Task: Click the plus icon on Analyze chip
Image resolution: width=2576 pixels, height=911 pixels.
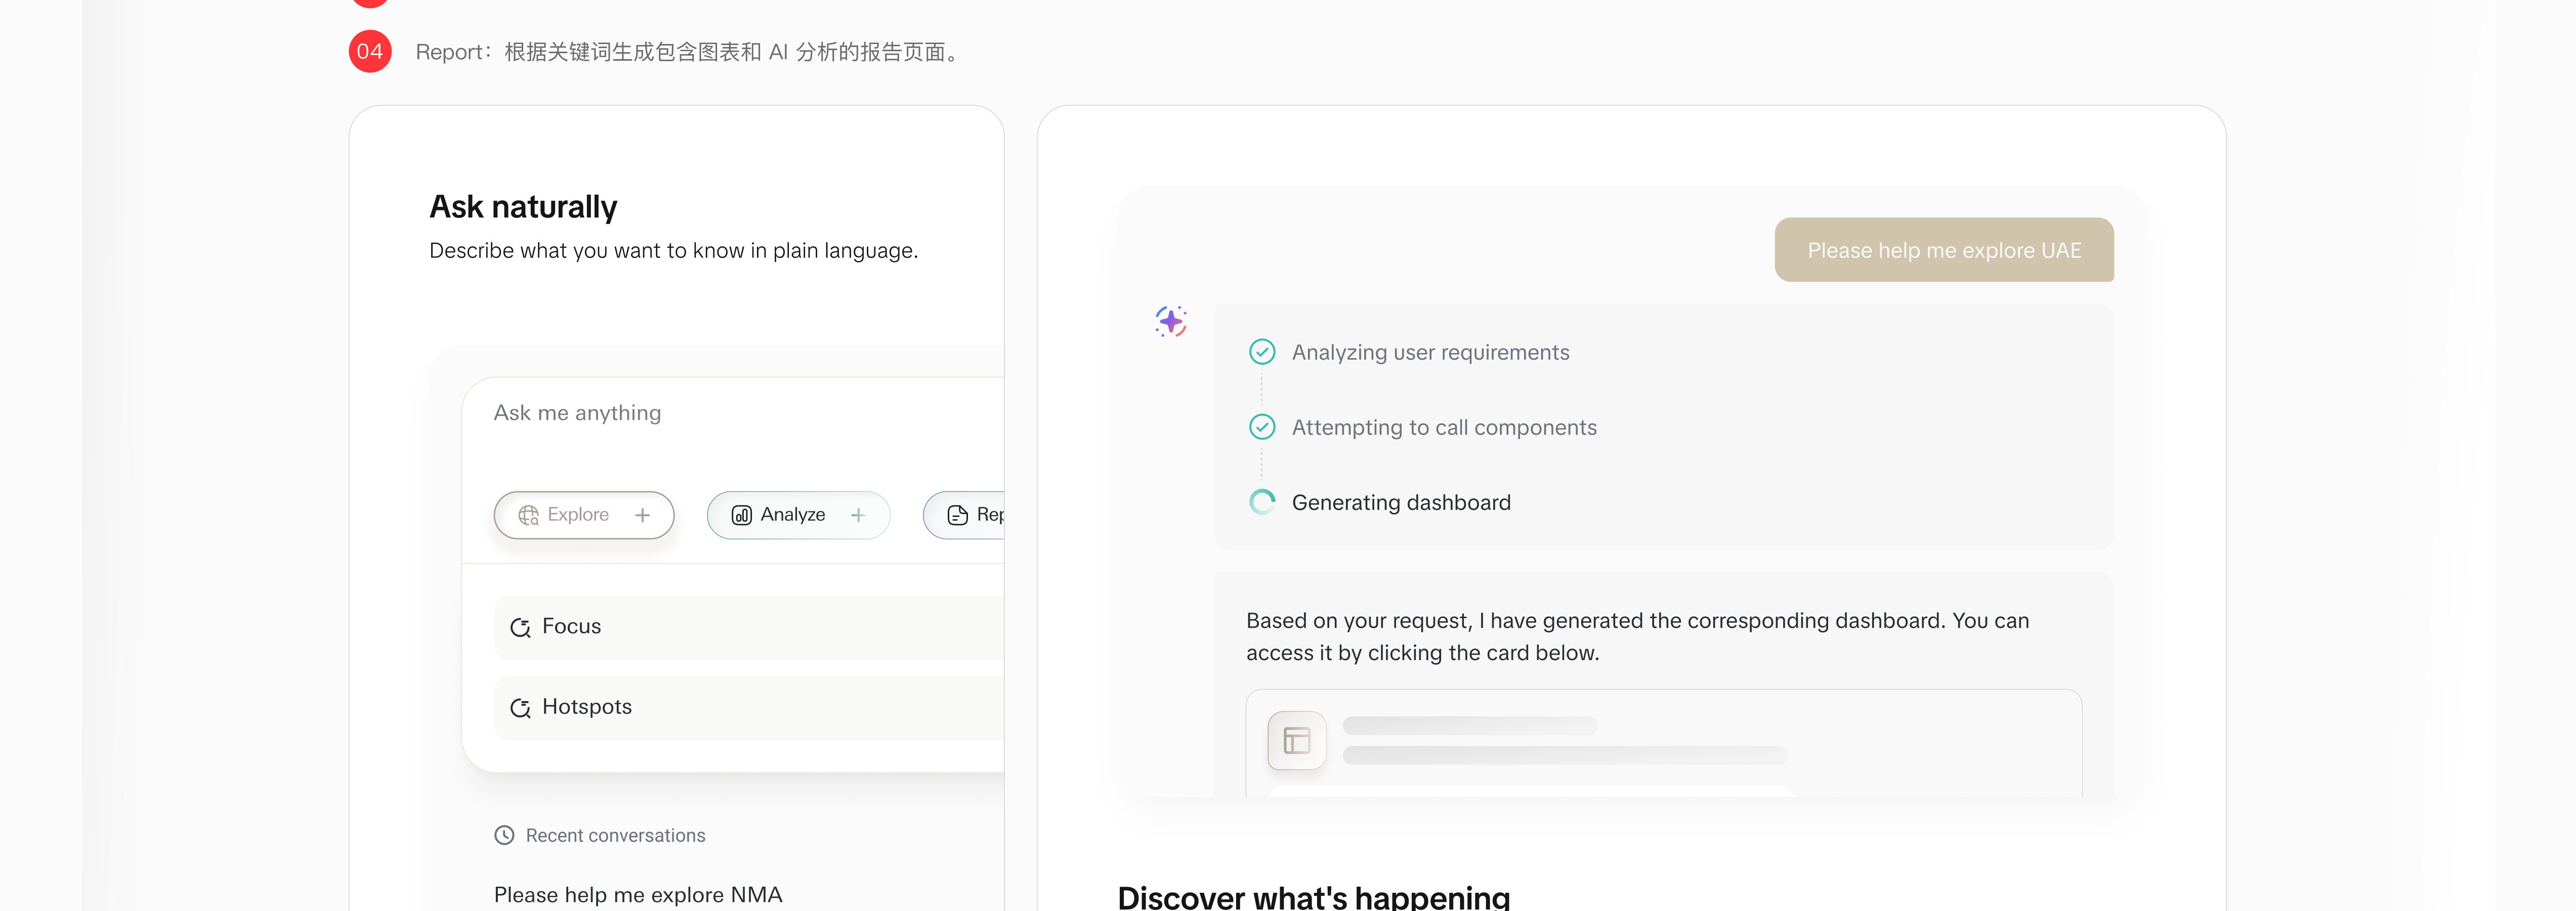Action: coord(858,515)
